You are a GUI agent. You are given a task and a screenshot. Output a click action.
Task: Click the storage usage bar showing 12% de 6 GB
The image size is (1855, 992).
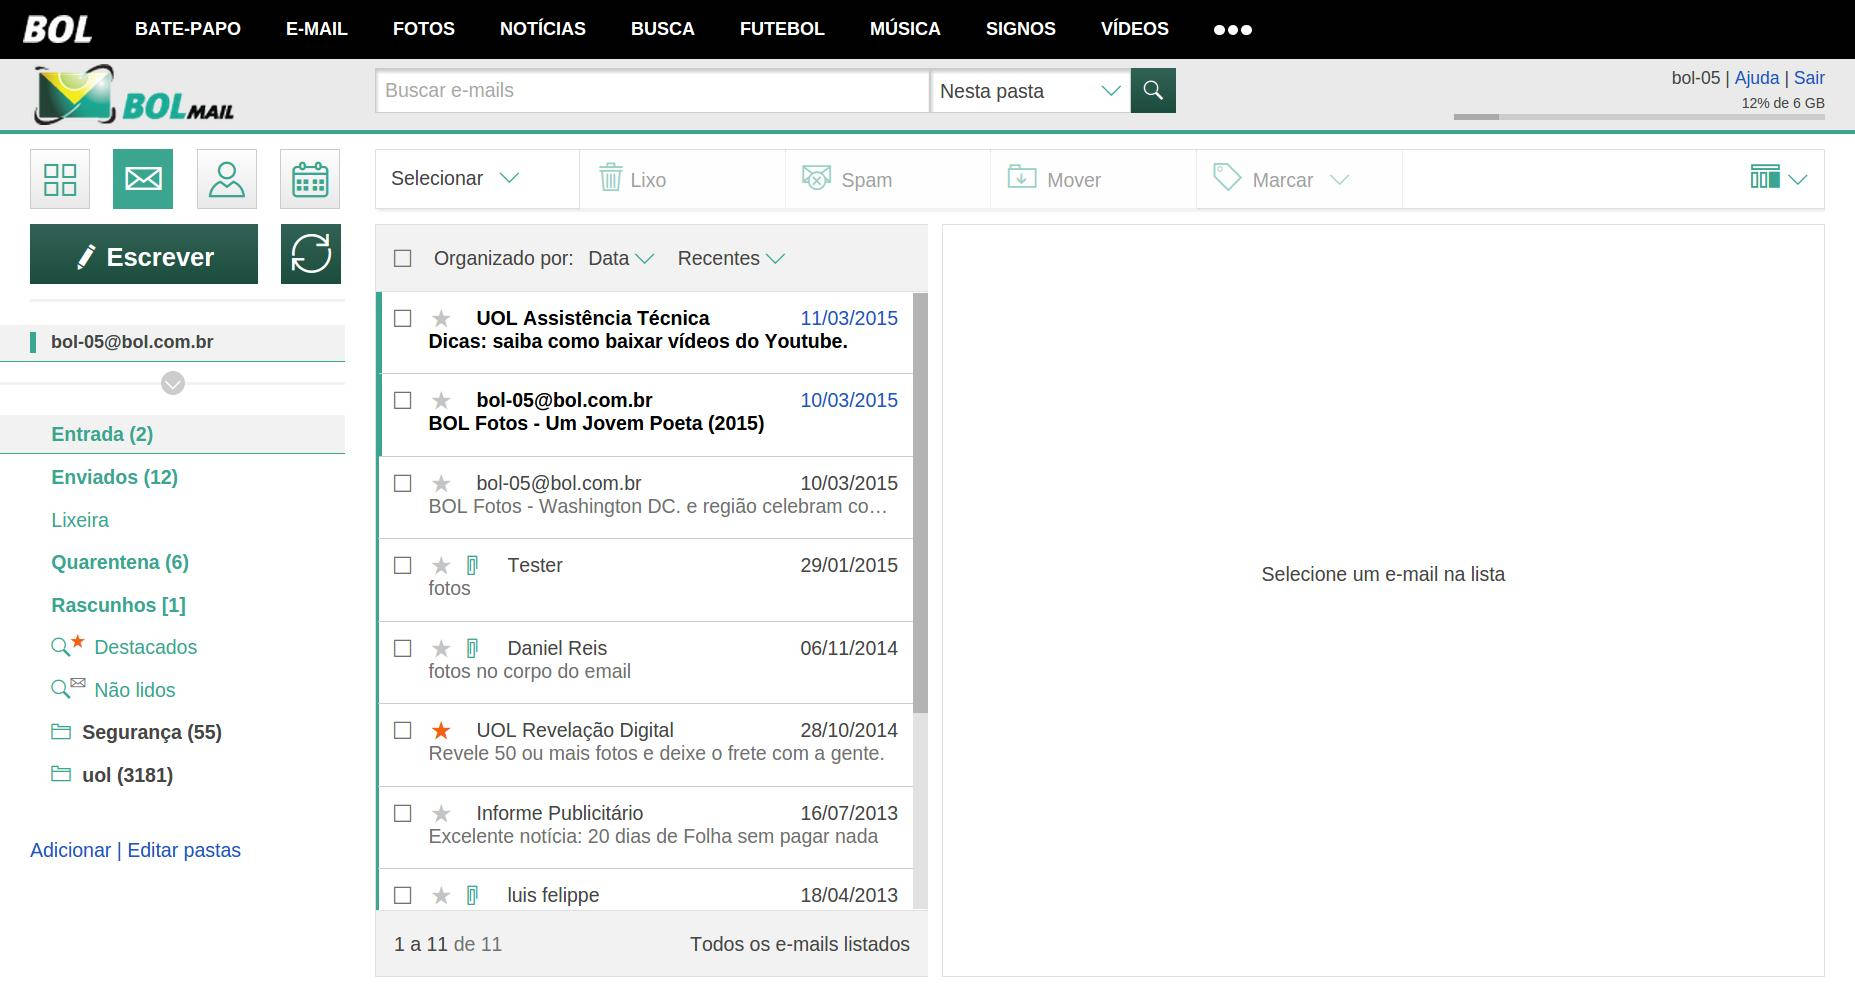[1639, 117]
